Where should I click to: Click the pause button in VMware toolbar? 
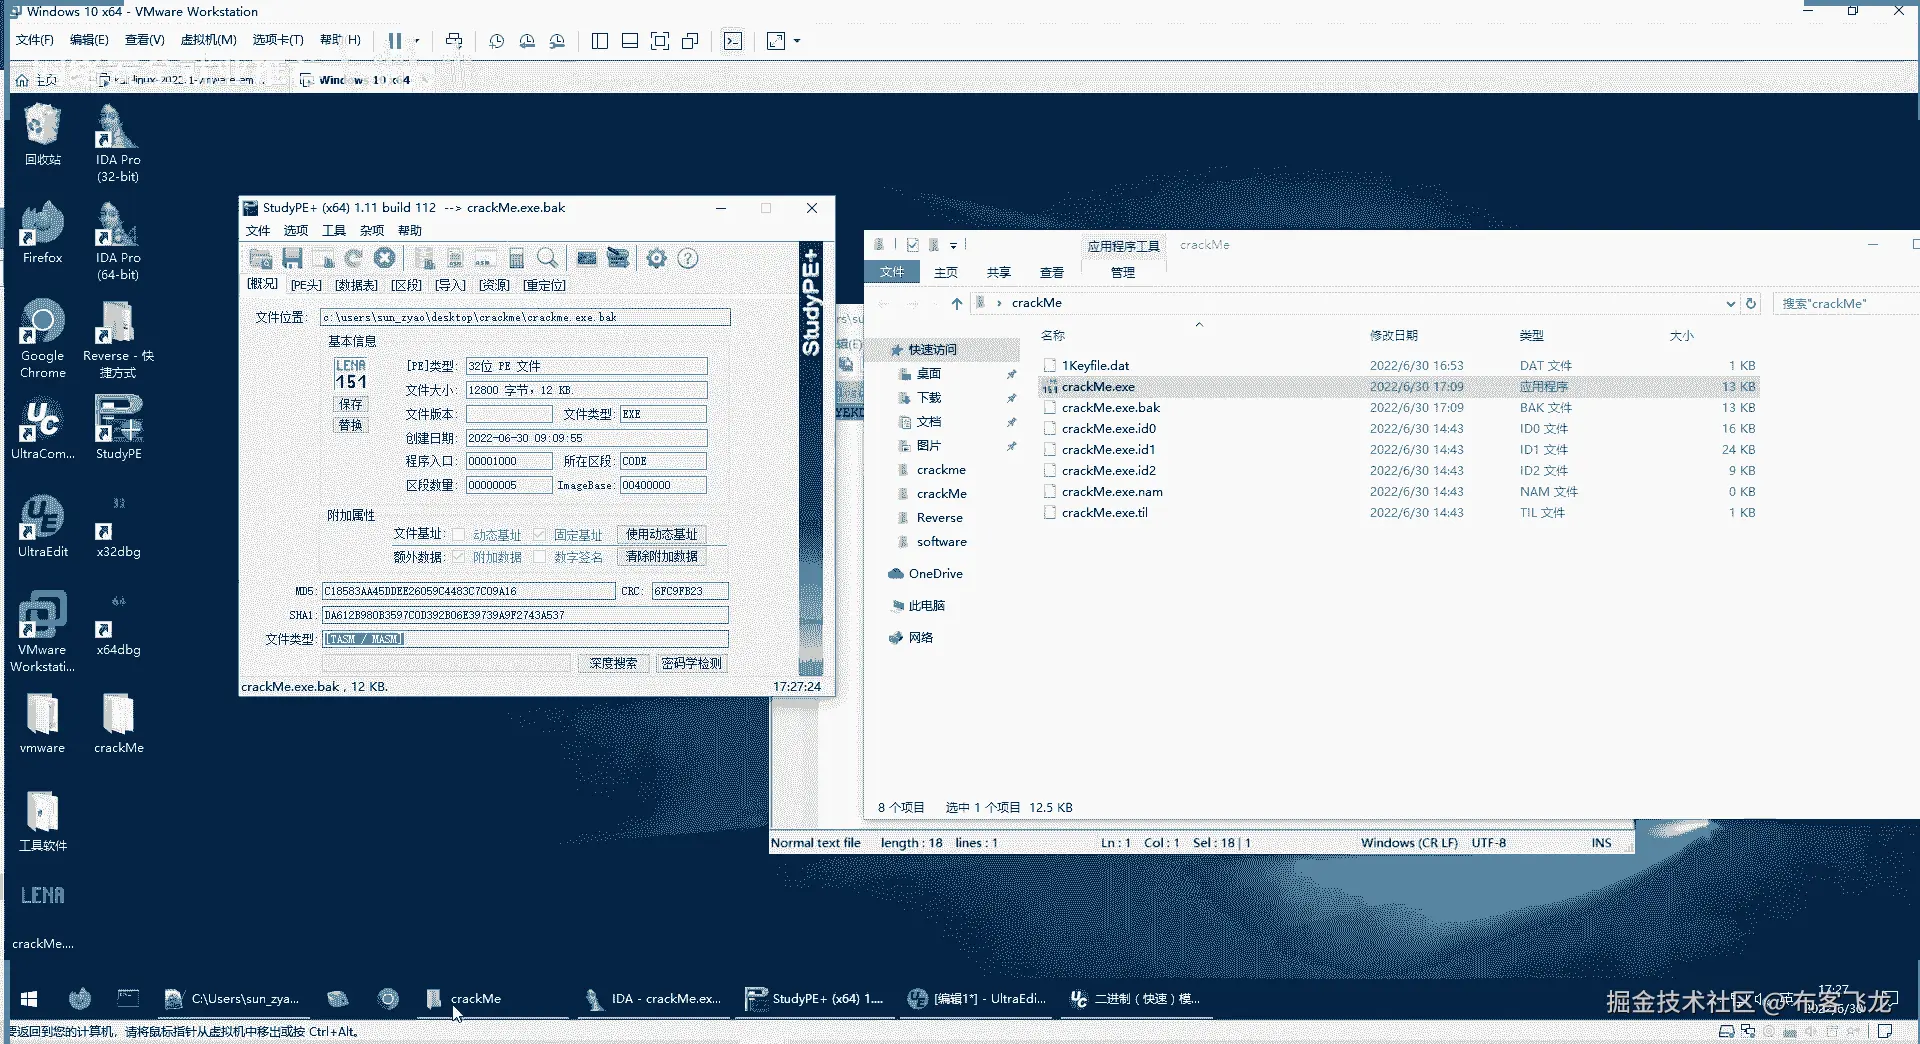click(x=395, y=41)
